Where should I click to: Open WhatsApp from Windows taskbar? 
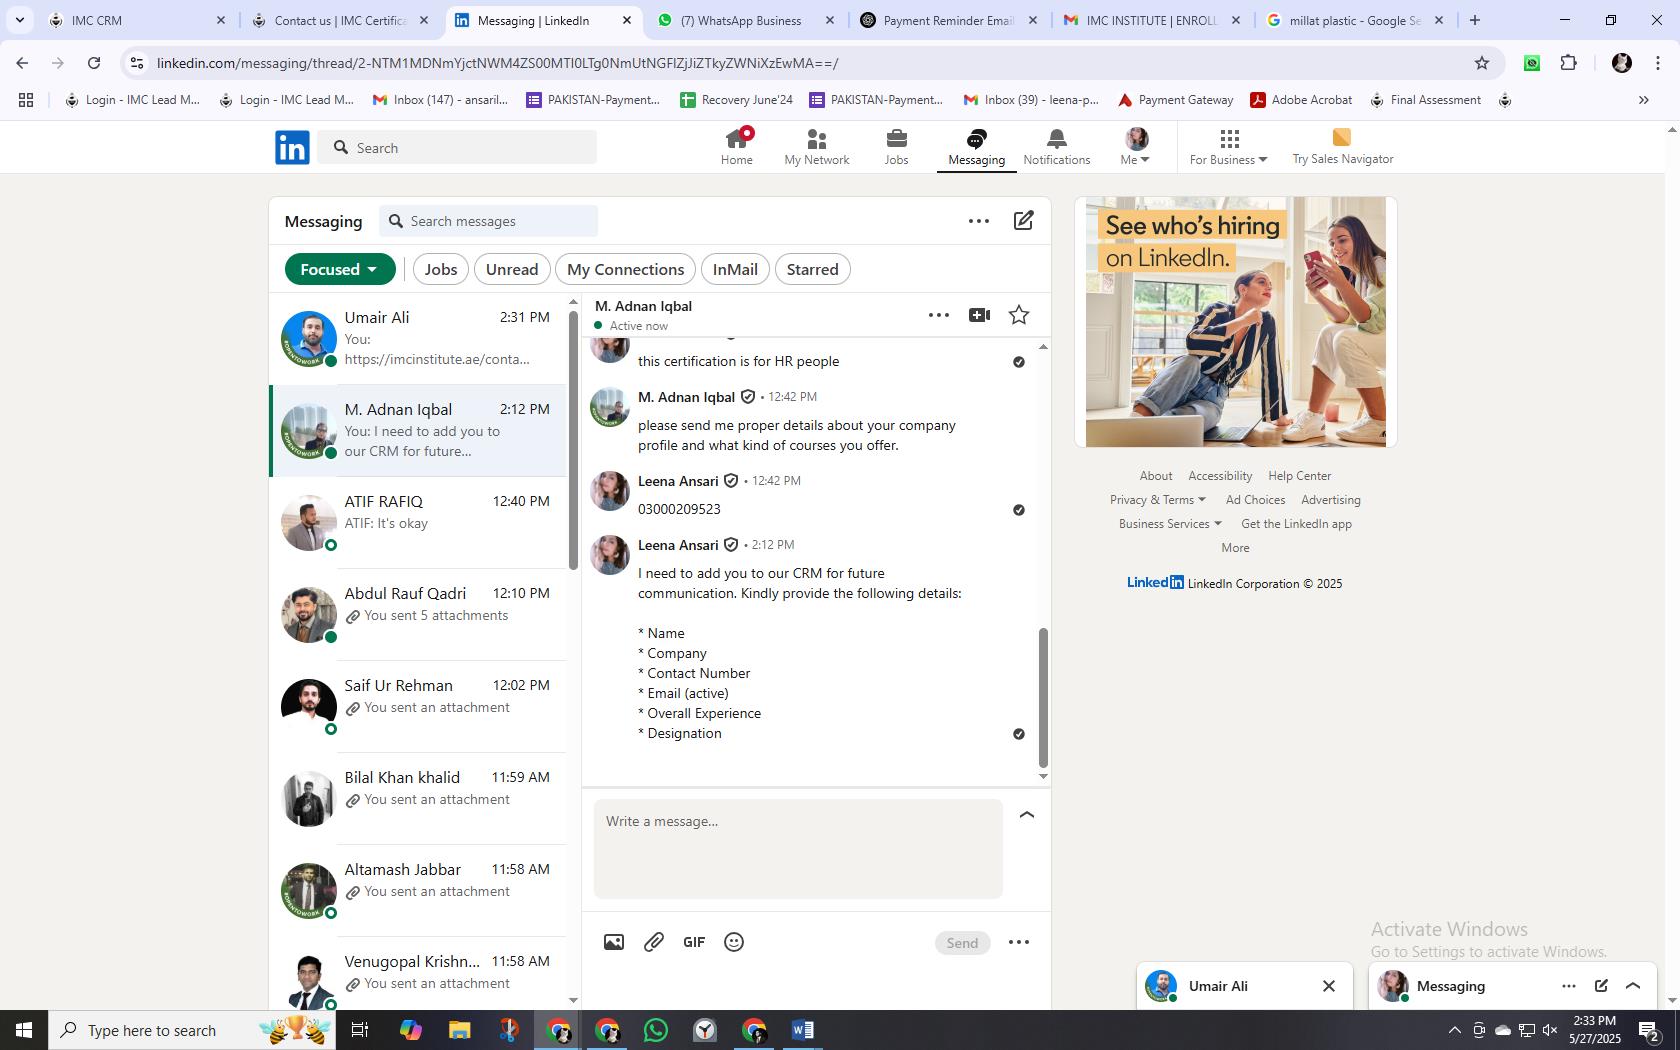click(656, 1030)
